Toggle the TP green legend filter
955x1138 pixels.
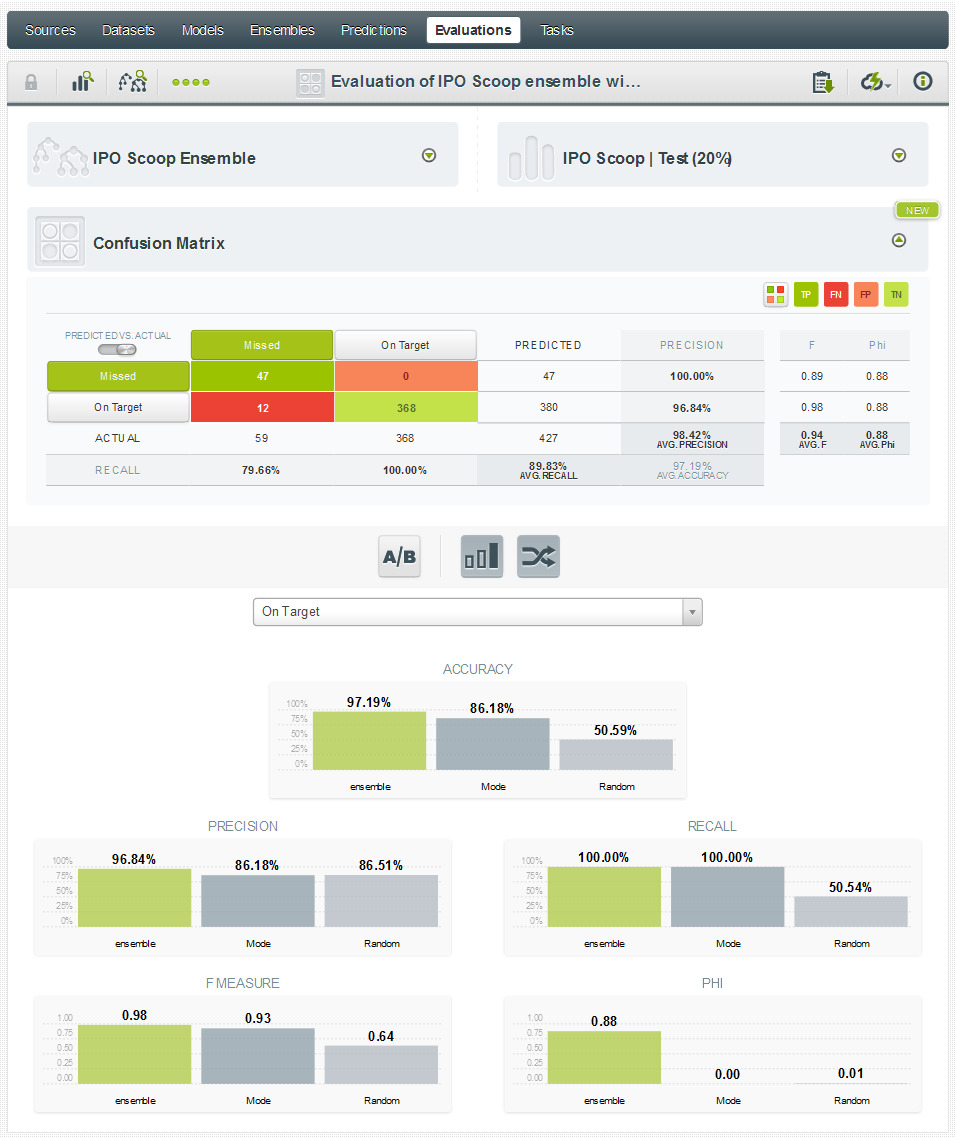tap(806, 294)
